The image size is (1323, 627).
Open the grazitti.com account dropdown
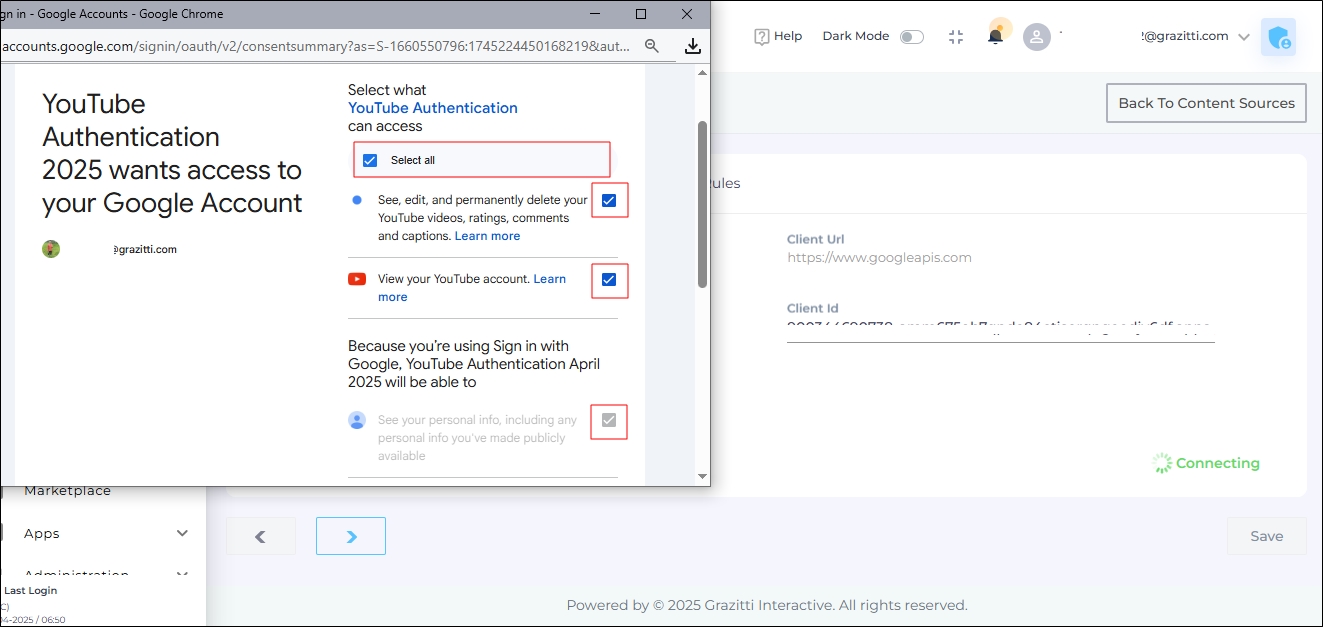click(1243, 37)
